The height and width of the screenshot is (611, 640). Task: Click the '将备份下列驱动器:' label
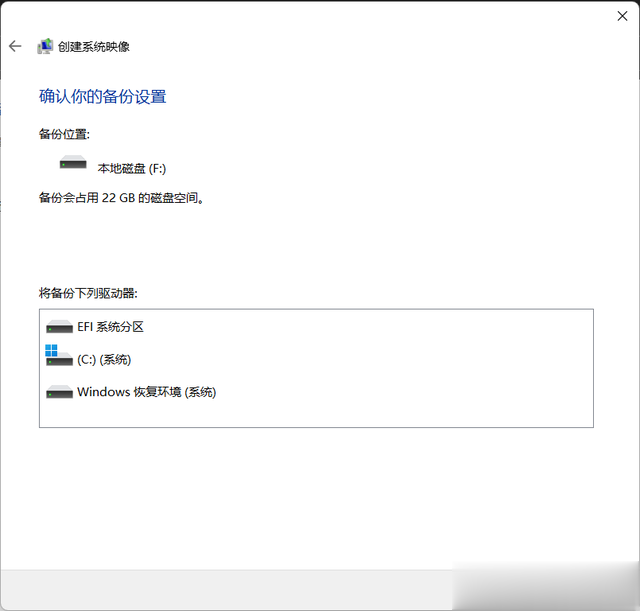click(88, 293)
